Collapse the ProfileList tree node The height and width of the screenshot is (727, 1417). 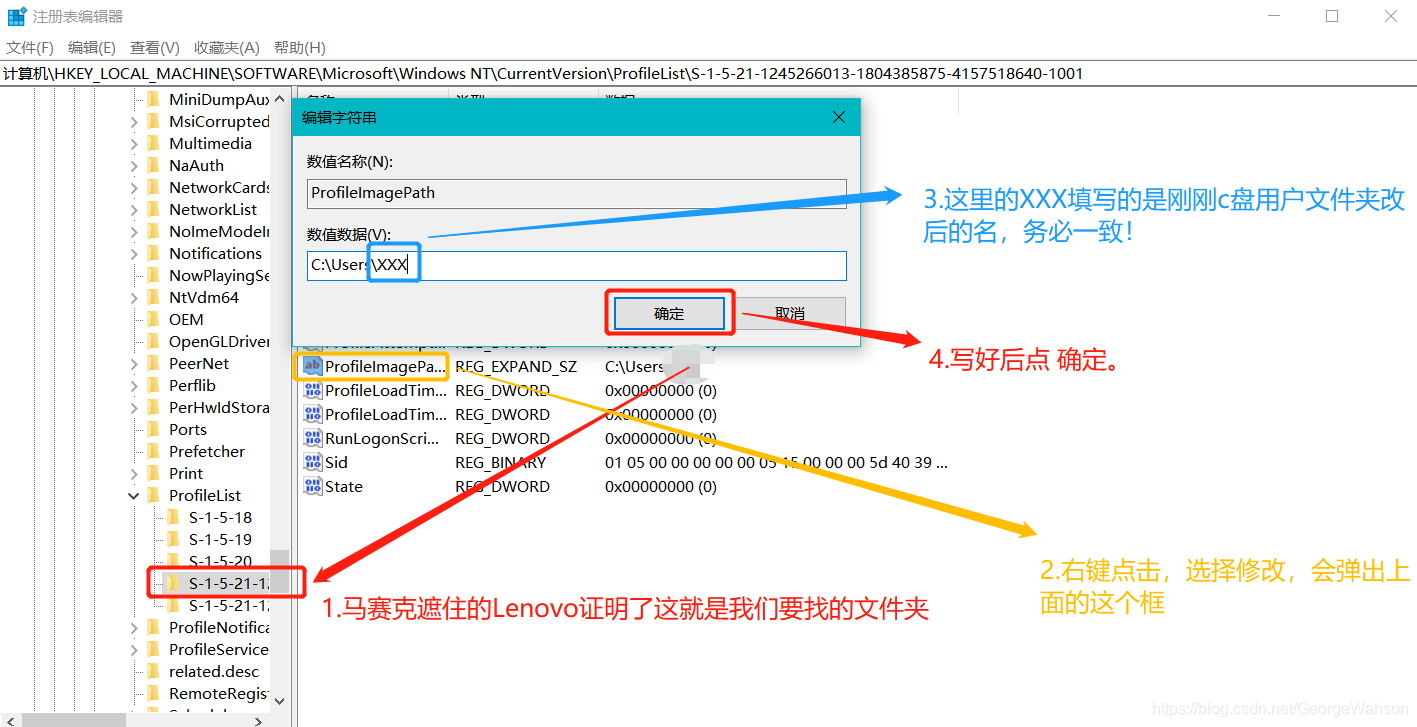(134, 496)
